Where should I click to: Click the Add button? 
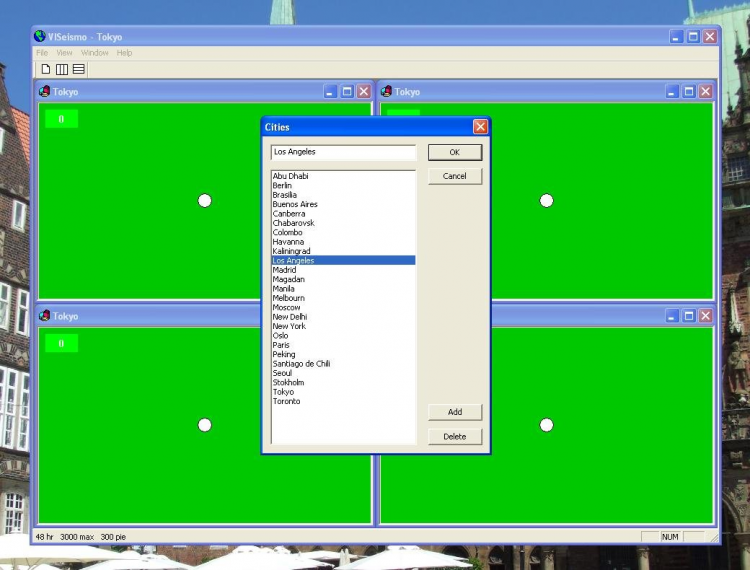pyautogui.click(x=455, y=412)
